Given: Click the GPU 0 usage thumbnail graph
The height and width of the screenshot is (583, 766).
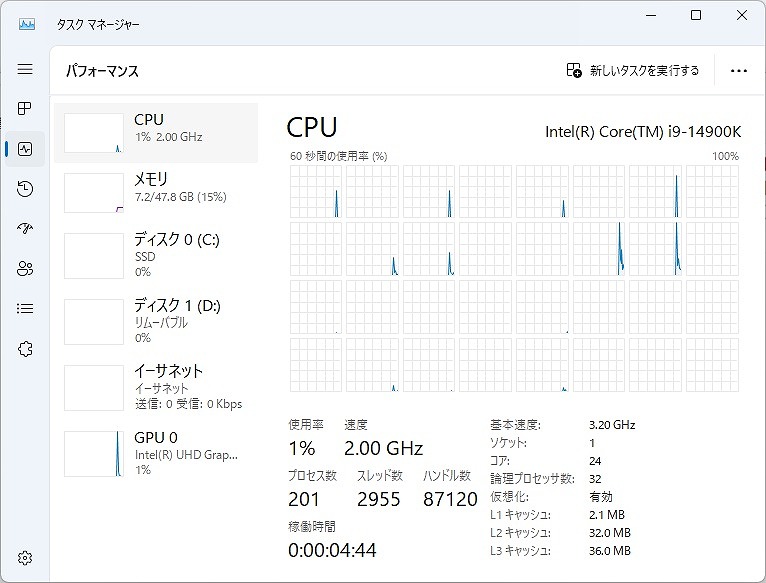Looking at the screenshot, I should coord(94,453).
